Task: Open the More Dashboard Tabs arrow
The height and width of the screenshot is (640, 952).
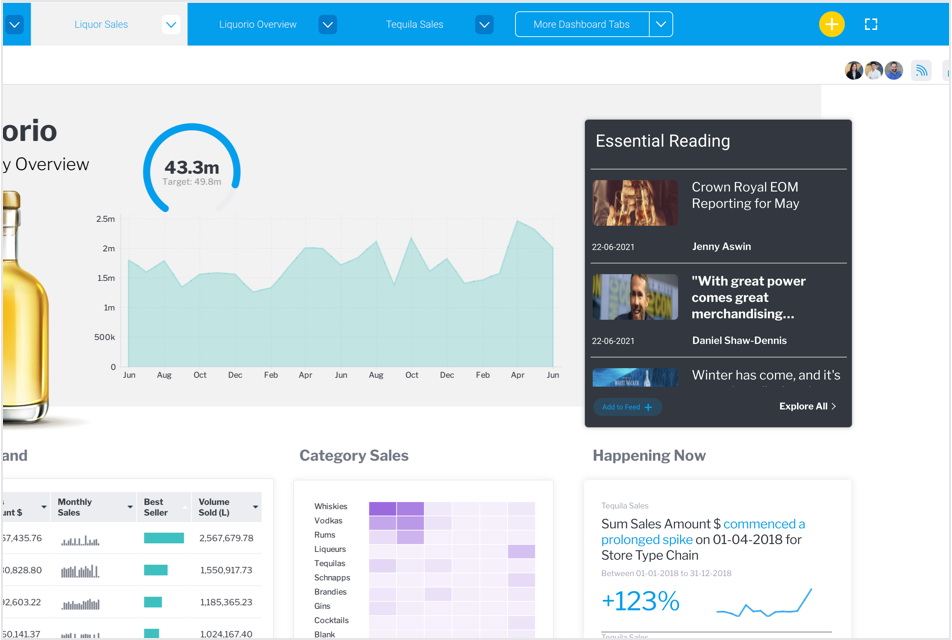Action: coord(661,25)
